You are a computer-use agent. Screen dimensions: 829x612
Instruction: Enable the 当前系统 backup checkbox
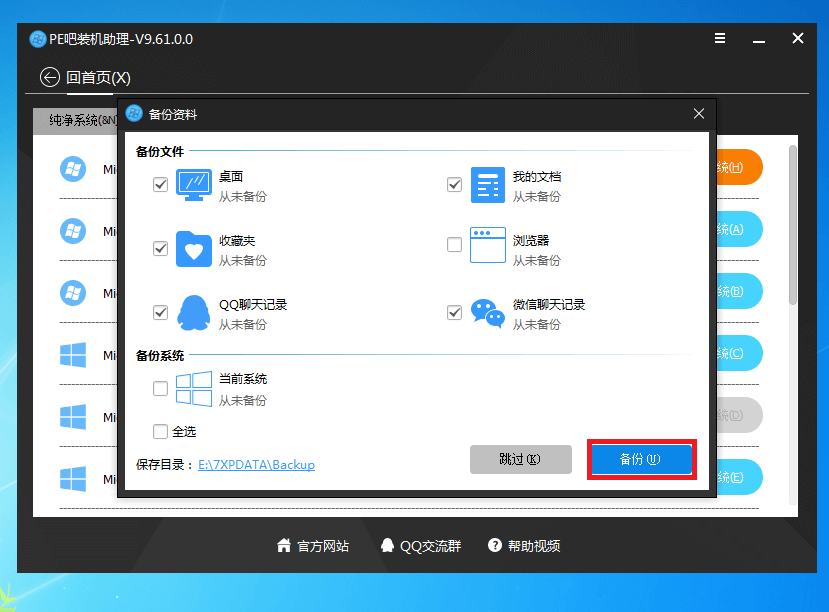[160, 389]
